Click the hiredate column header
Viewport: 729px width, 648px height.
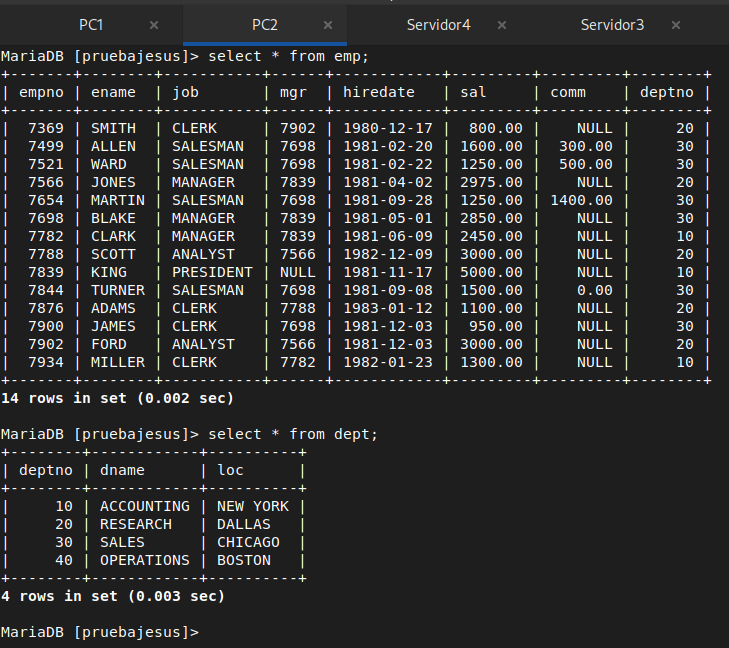pos(378,93)
